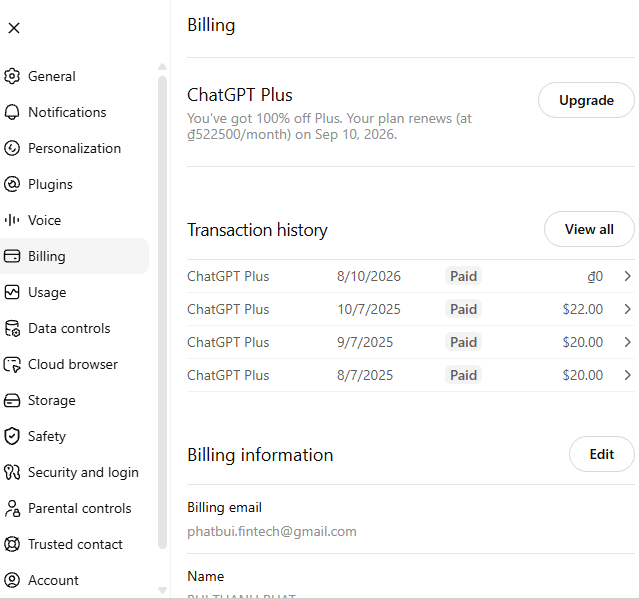This screenshot has width=639, height=599.
Task: Click the Usage chart icon
Action: pyautogui.click(x=12, y=292)
